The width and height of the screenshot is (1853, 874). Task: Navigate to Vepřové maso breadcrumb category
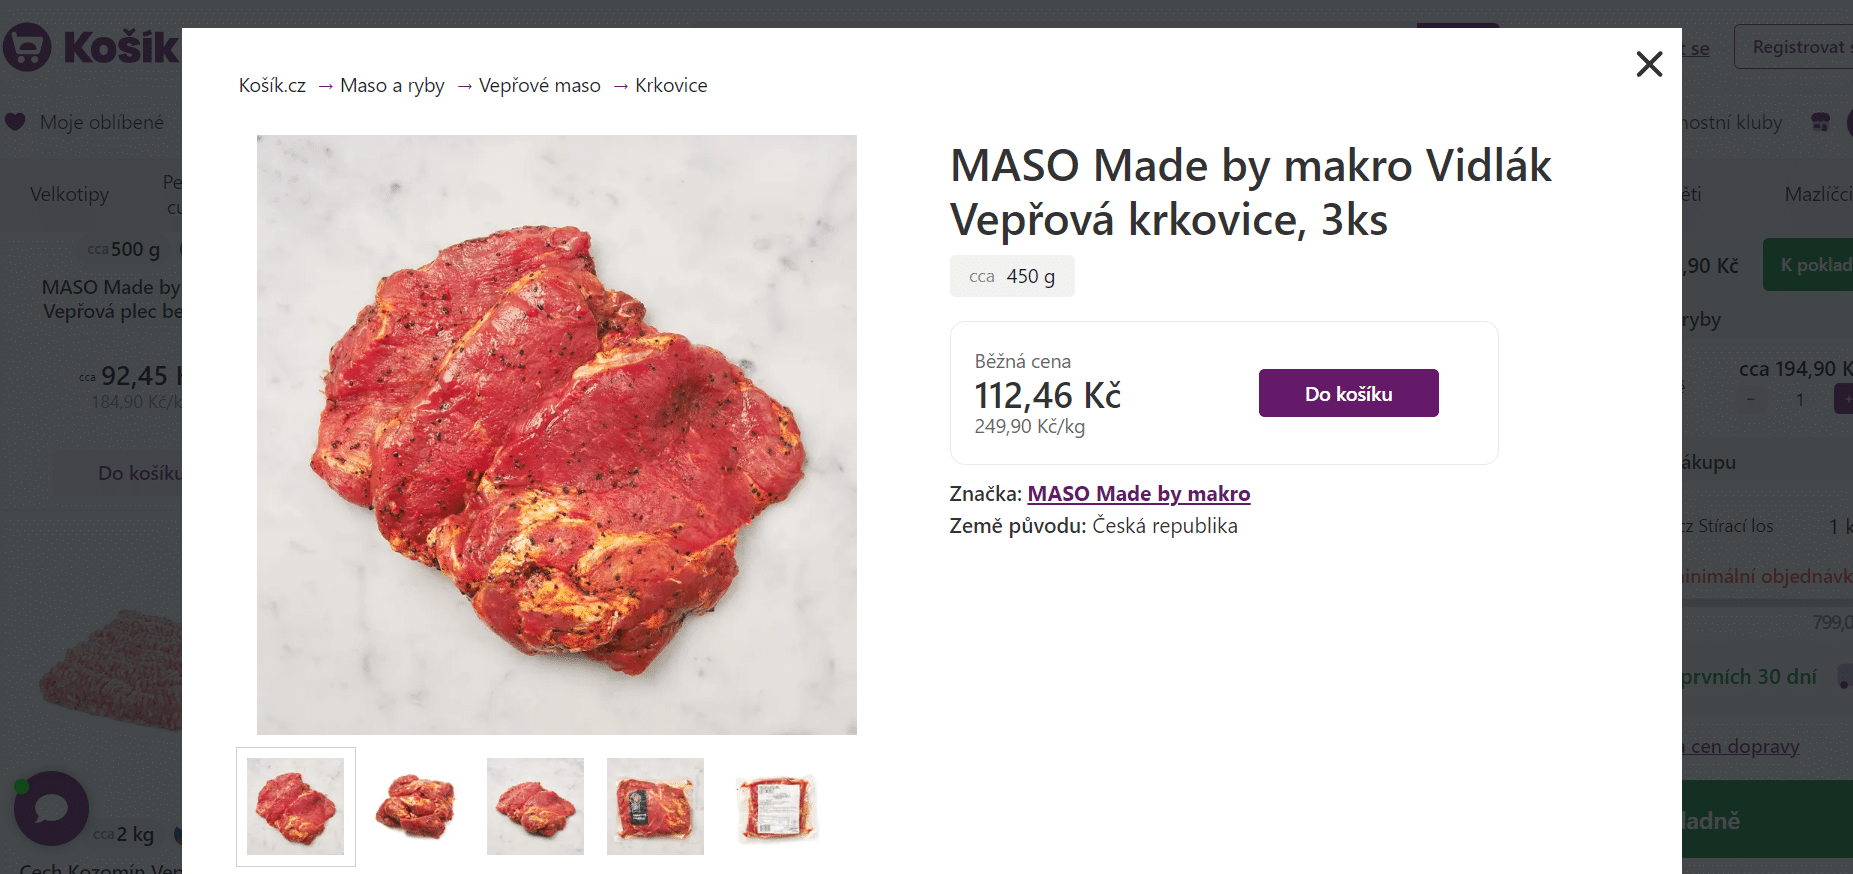pos(540,86)
